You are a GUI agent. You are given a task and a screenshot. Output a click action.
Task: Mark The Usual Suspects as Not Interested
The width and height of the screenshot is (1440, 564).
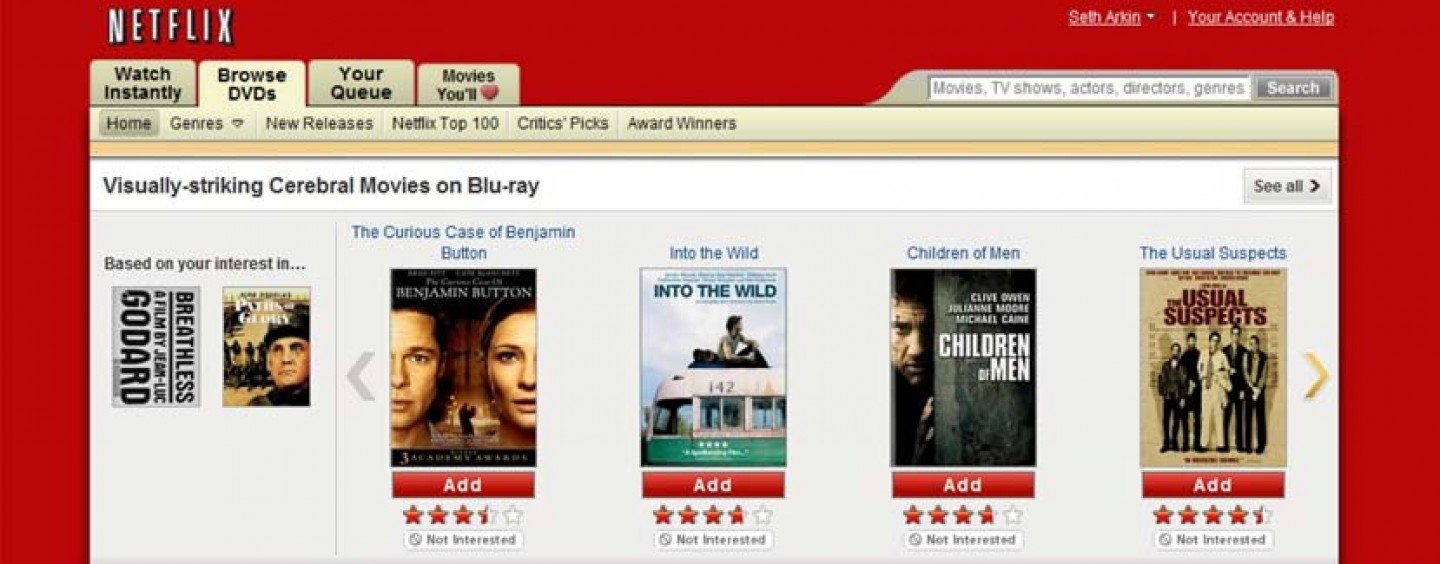tap(1213, 540)
